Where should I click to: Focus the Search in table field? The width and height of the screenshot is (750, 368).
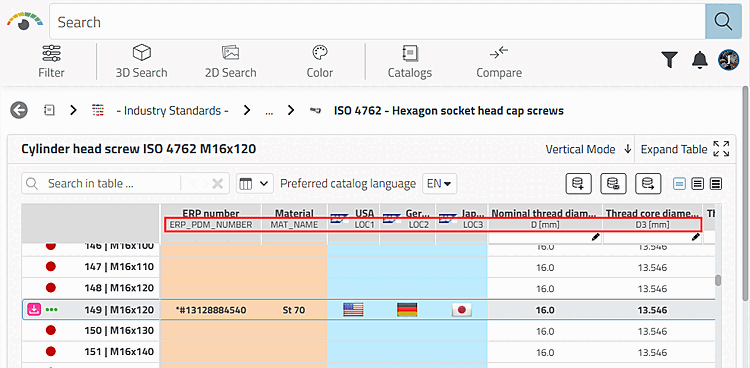tap(100, 183)
